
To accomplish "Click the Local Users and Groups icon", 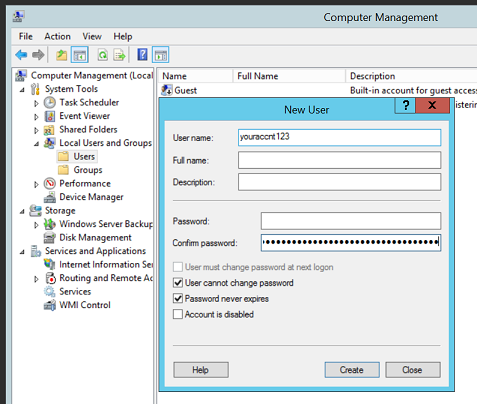I will pos(50,143).
